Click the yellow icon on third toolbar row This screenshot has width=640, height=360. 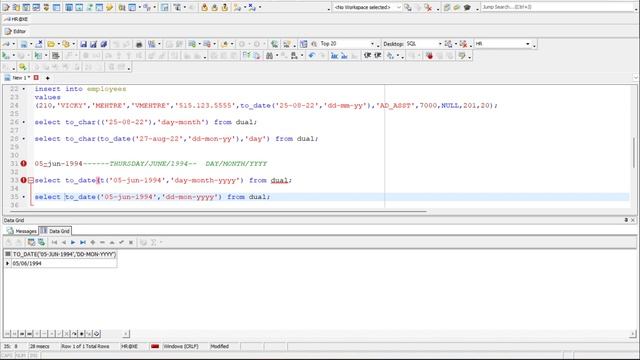point(22,67)
